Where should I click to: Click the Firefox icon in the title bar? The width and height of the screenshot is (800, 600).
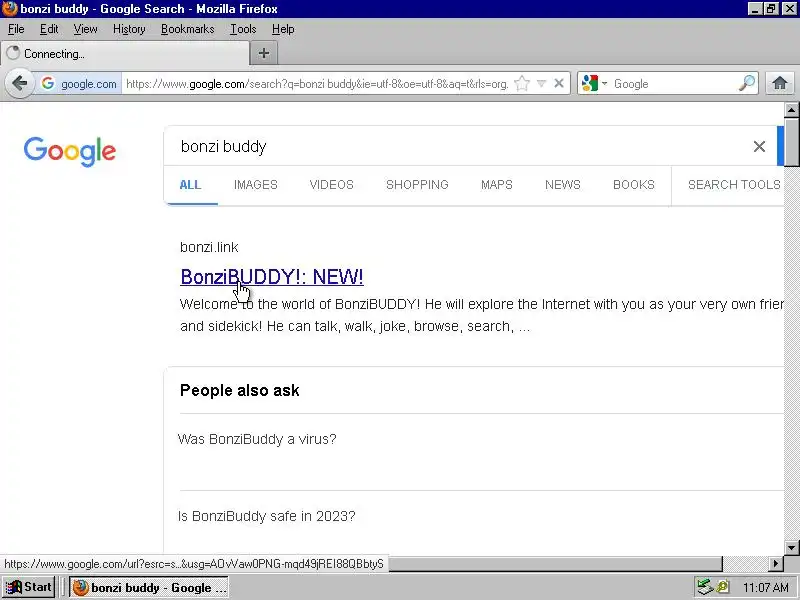[9, 9]
